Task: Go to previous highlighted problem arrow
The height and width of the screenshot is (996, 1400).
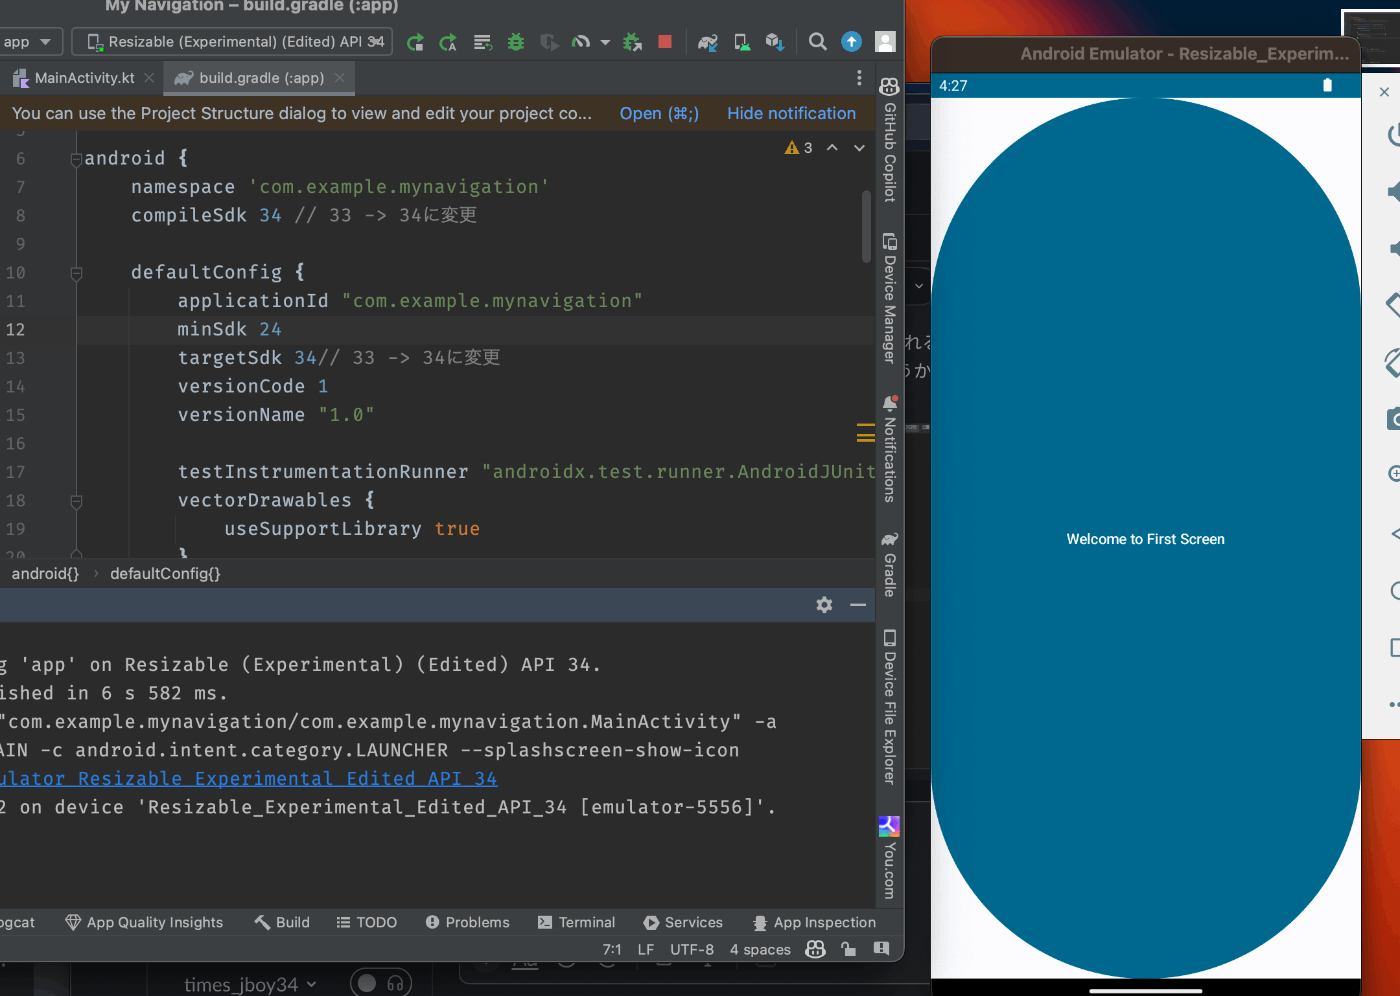Action: pos(832,148)
